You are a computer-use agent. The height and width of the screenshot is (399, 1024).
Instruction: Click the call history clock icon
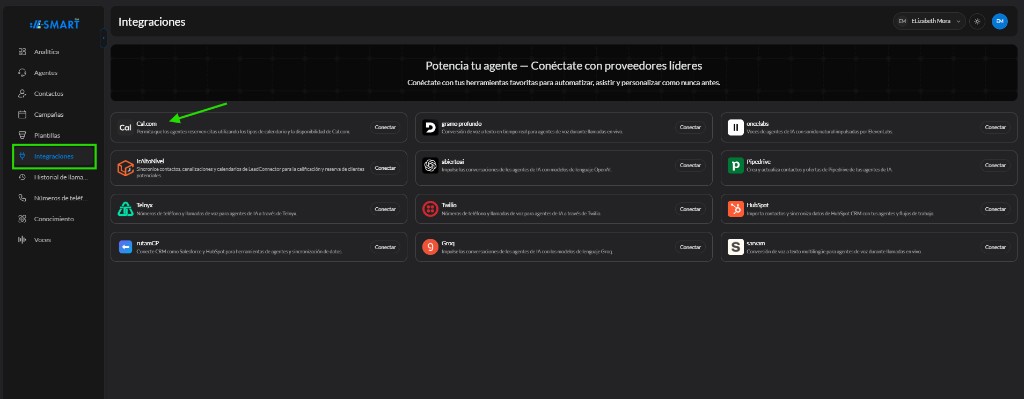click(x=22, y=177)
